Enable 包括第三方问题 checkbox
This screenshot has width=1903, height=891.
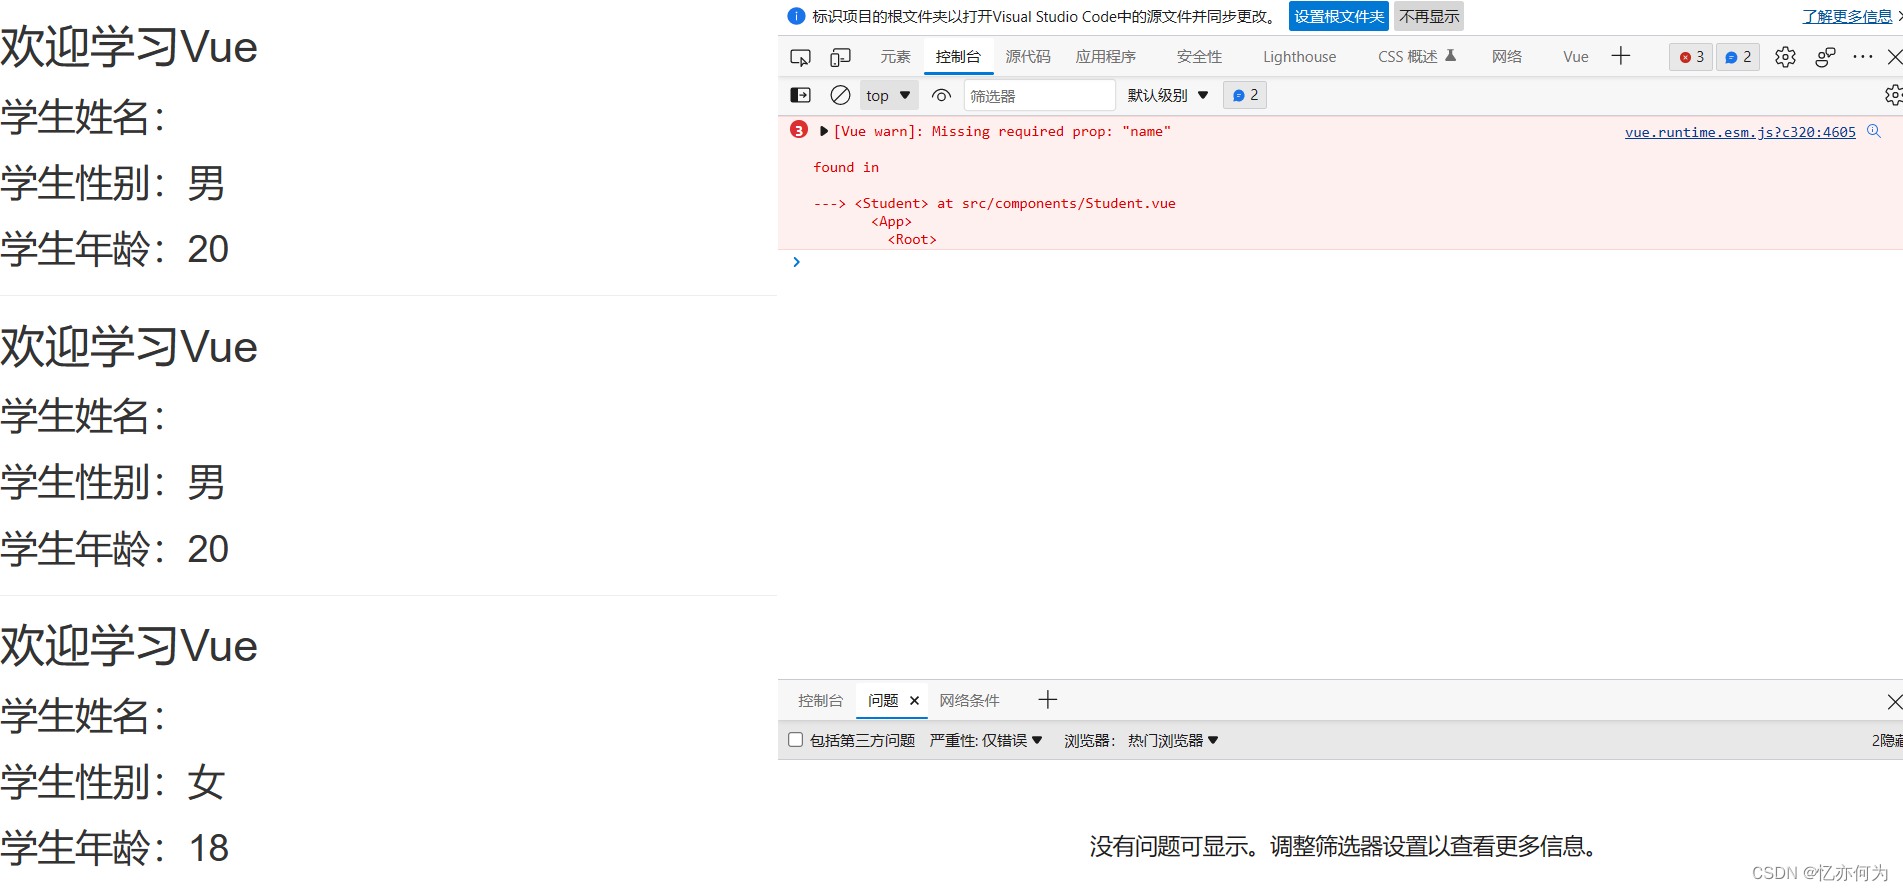(x=795, y=740)
